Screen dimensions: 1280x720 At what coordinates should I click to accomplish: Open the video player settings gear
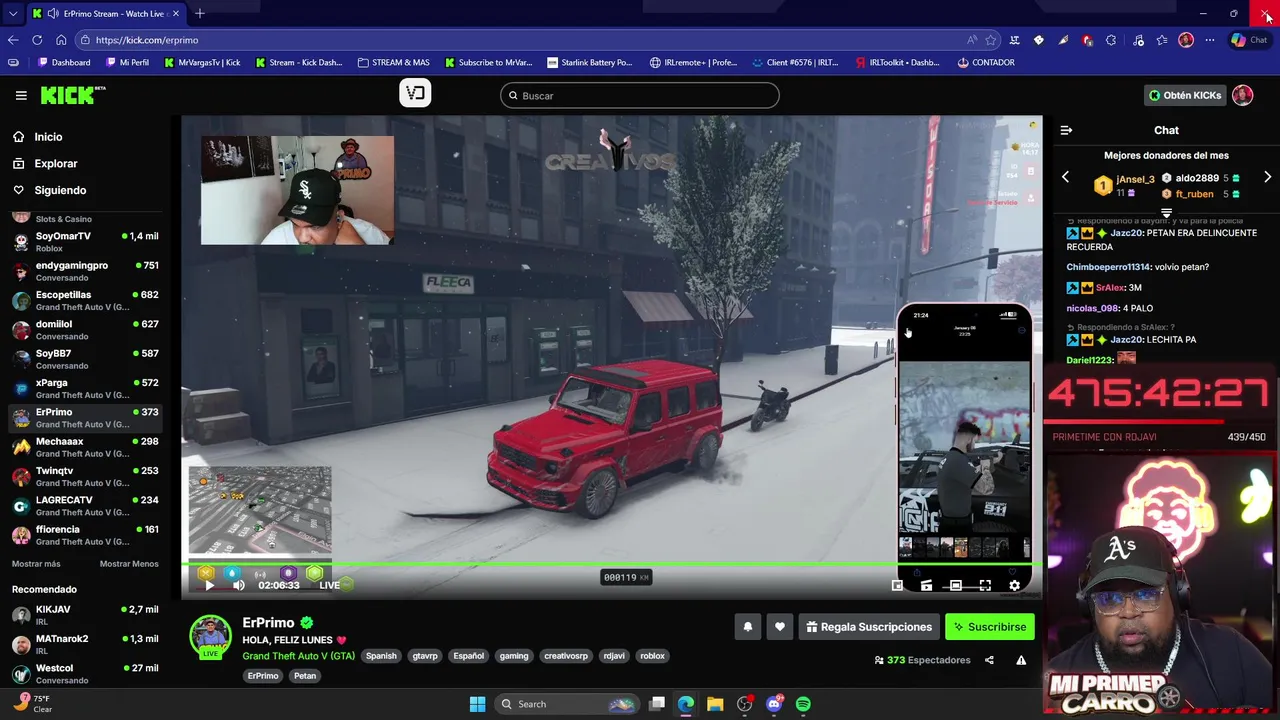pyautogui.click(x=1014, y=585)
